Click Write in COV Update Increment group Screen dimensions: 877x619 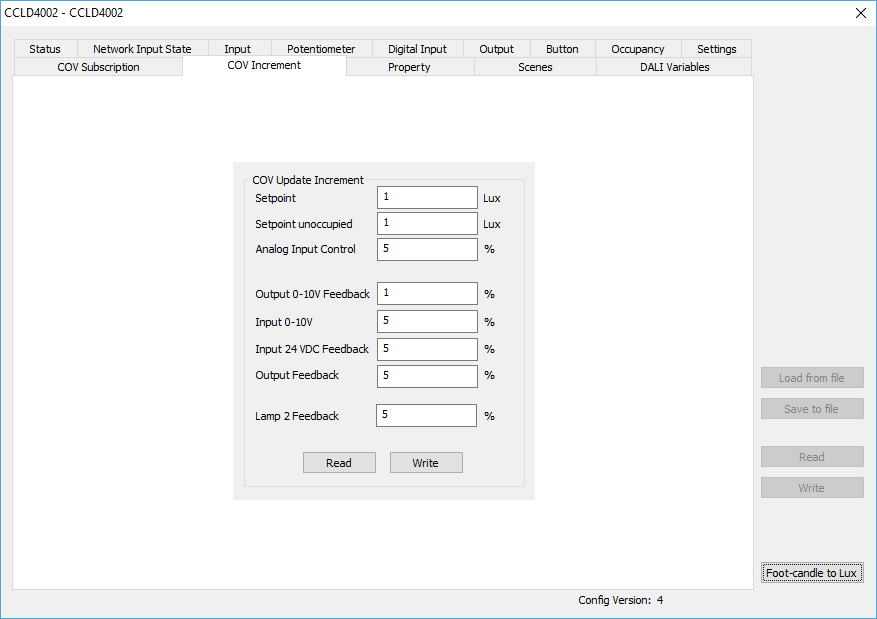coord(426,462)
